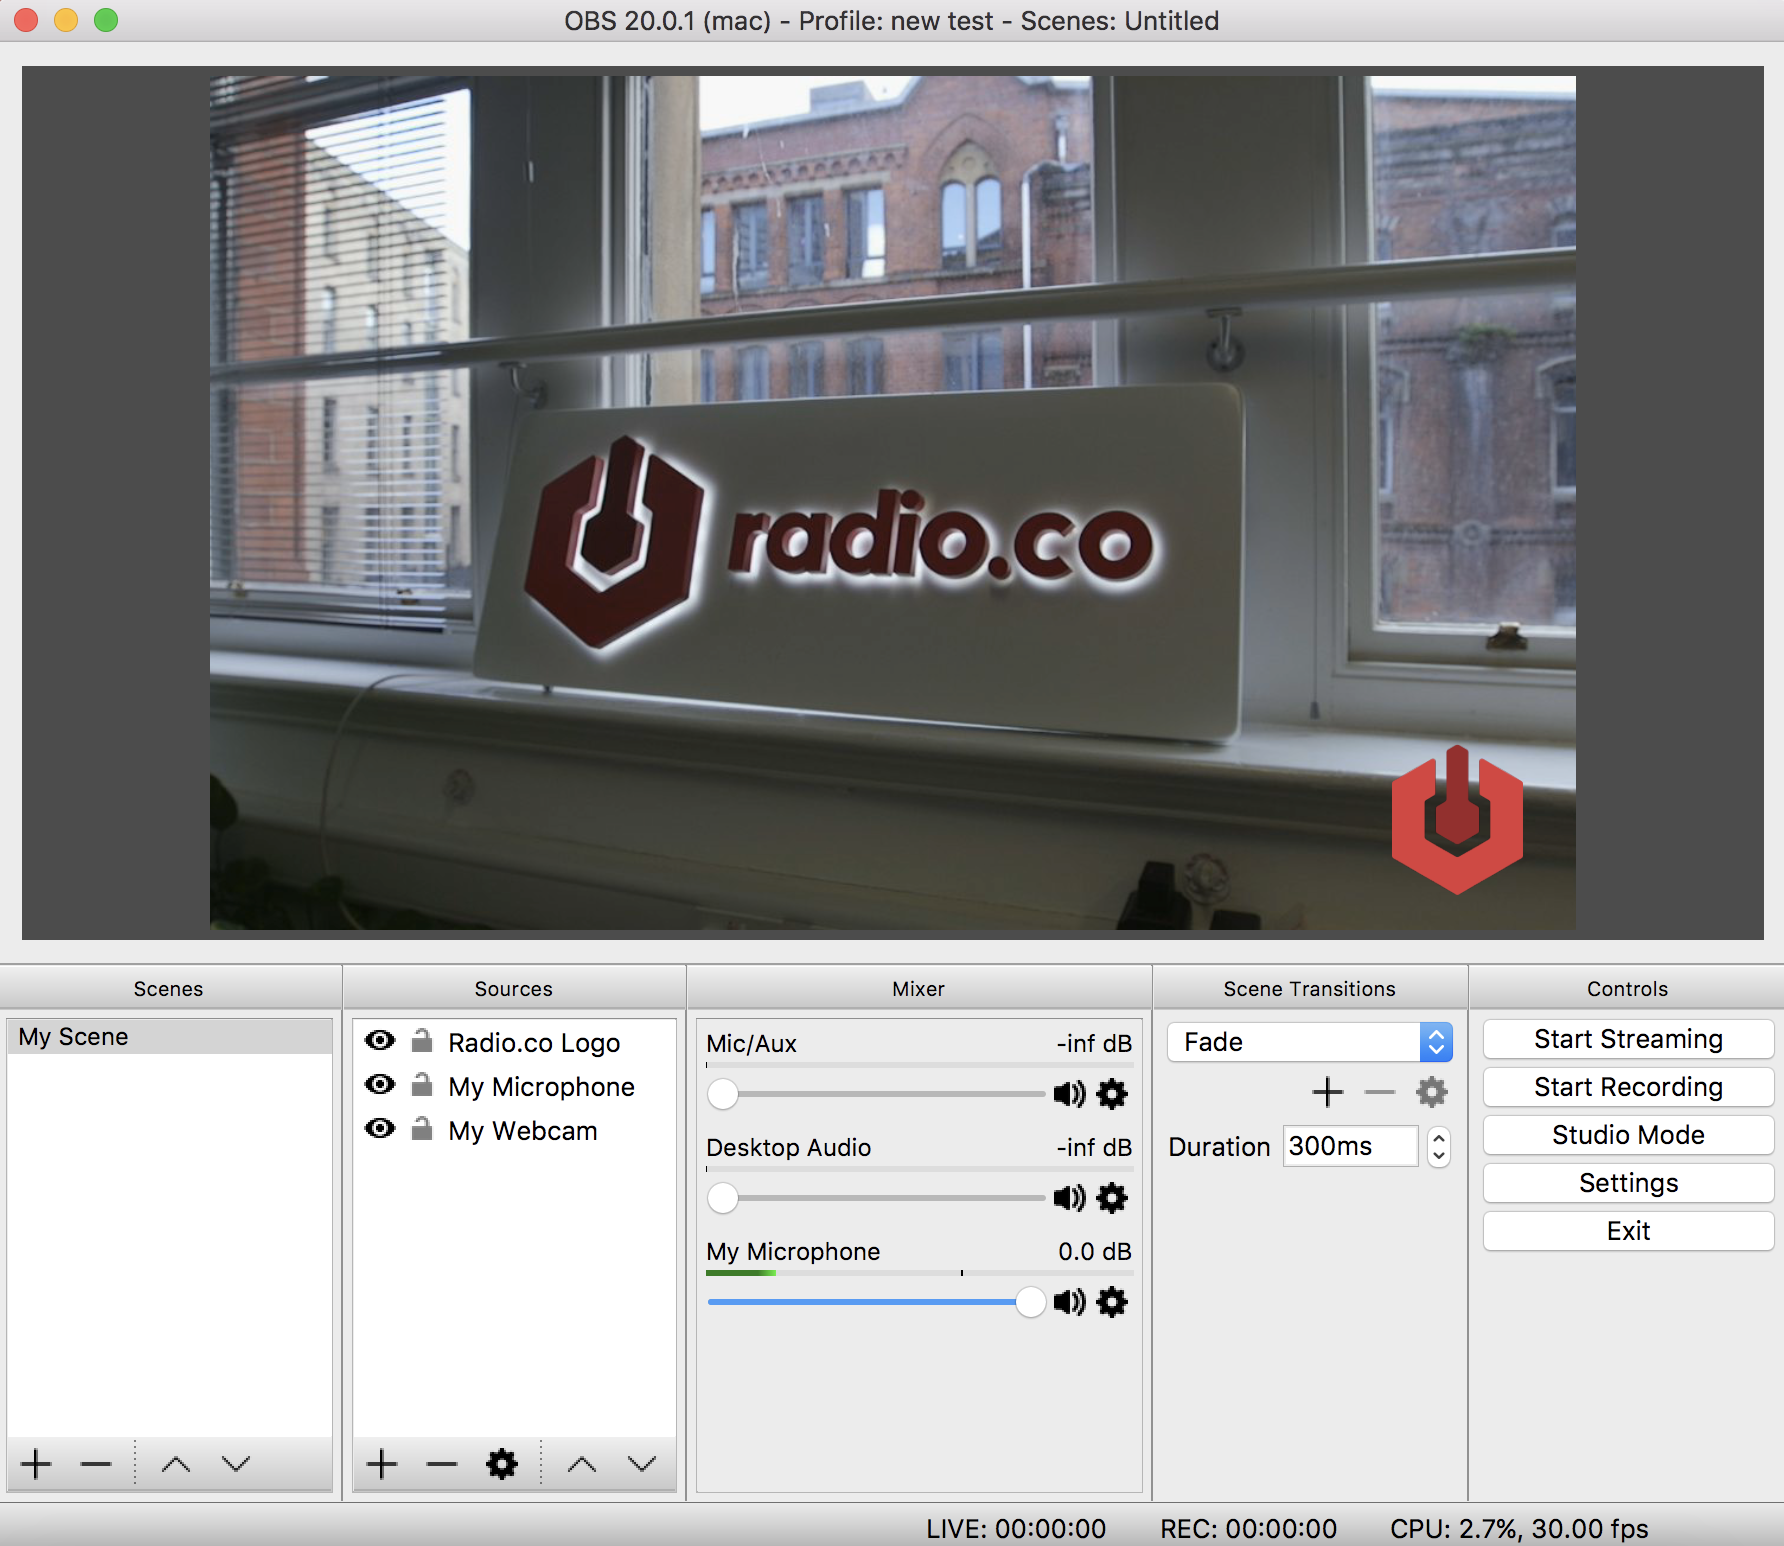Mute Desktop Audio speaker icon
This screenshot has width=1784, height=1546.
click(1069, 1198)
